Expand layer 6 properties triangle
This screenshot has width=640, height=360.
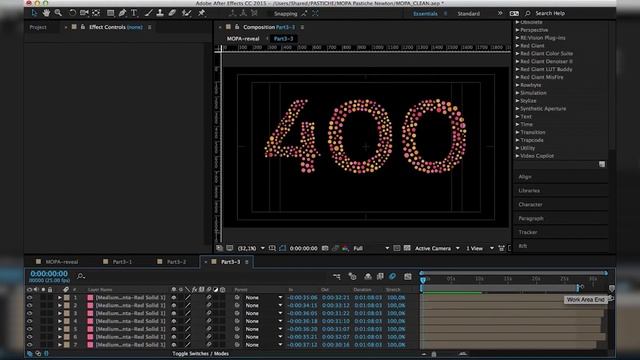pyautogui.click(x=60, y=337)
